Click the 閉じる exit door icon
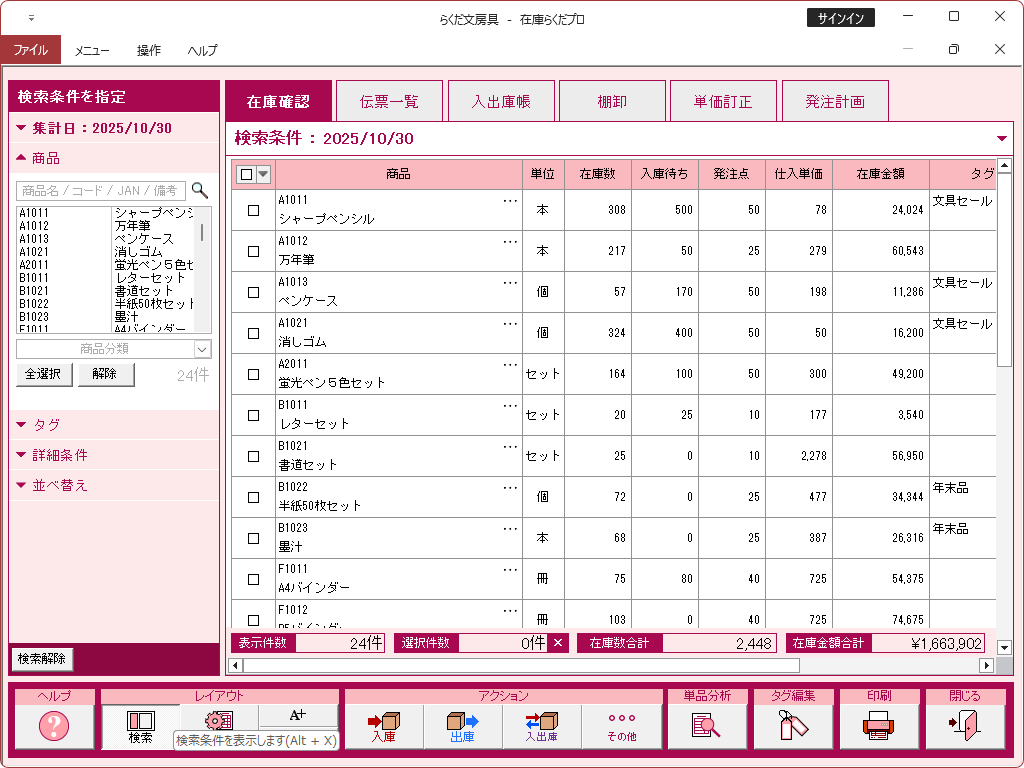The width and height of the screenshot is (1024, 768). (x=964, y=726)
